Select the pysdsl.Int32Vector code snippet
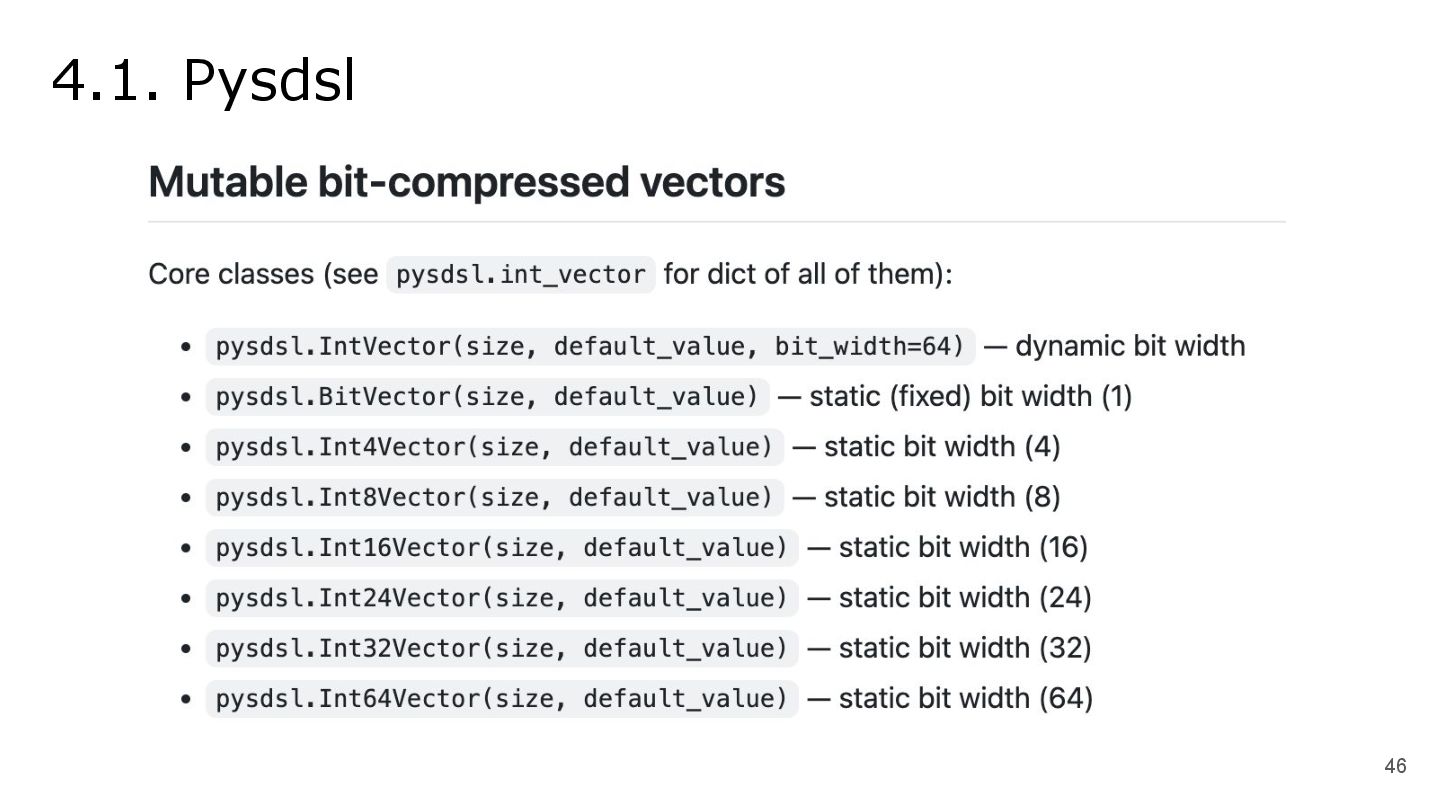The image size is (1440, 810). [x=502, y=648]
